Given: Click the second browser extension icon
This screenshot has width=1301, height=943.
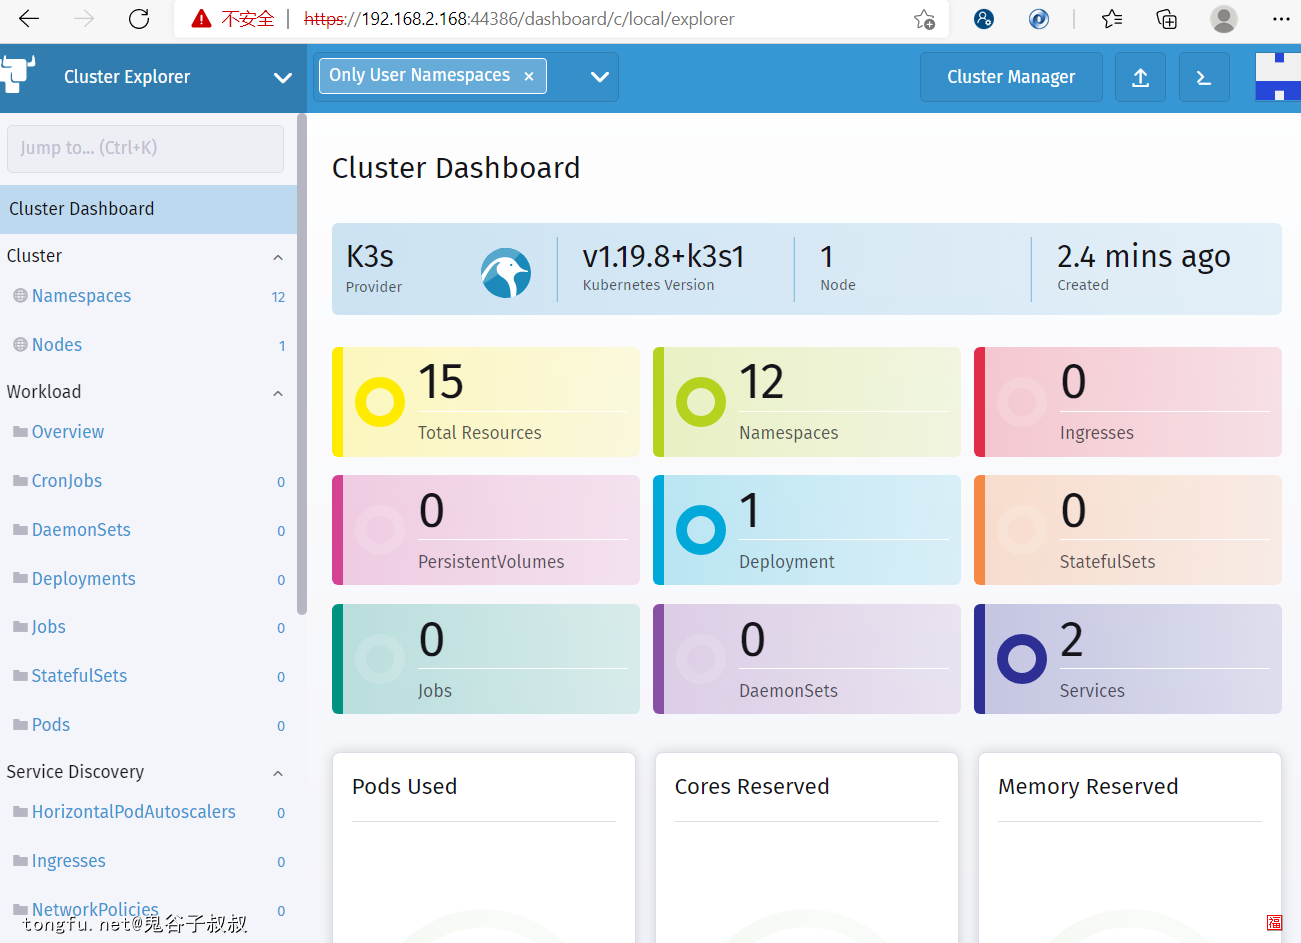Looking at the screenshot, I should click(1039, 19).
